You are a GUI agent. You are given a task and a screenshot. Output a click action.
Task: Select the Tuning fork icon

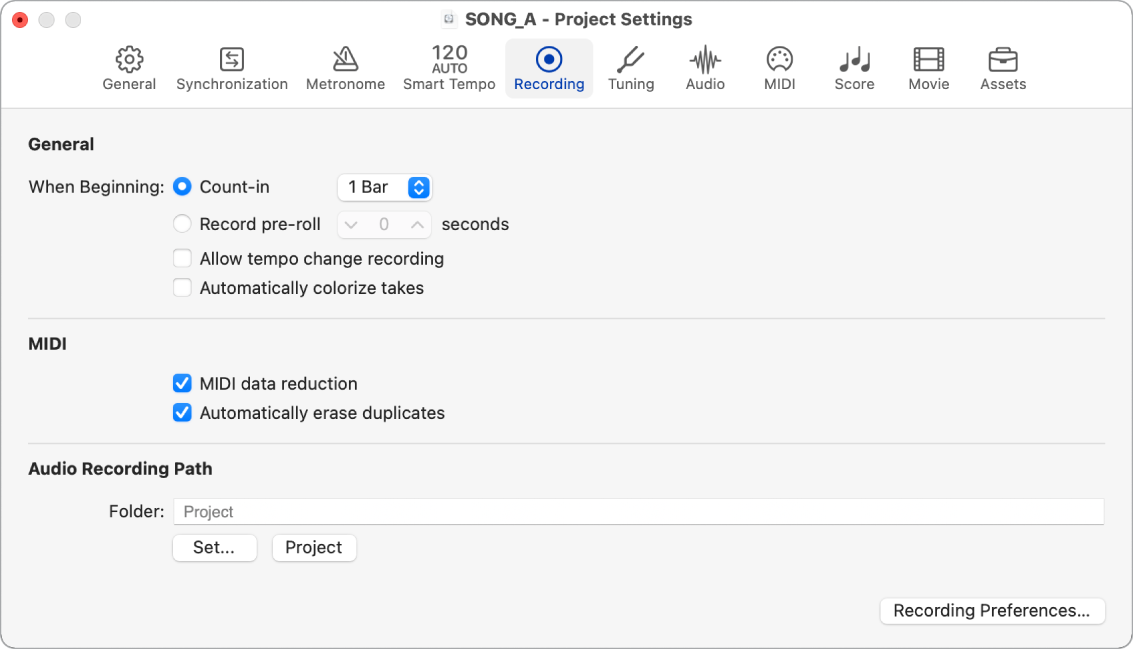coord(631,68)
